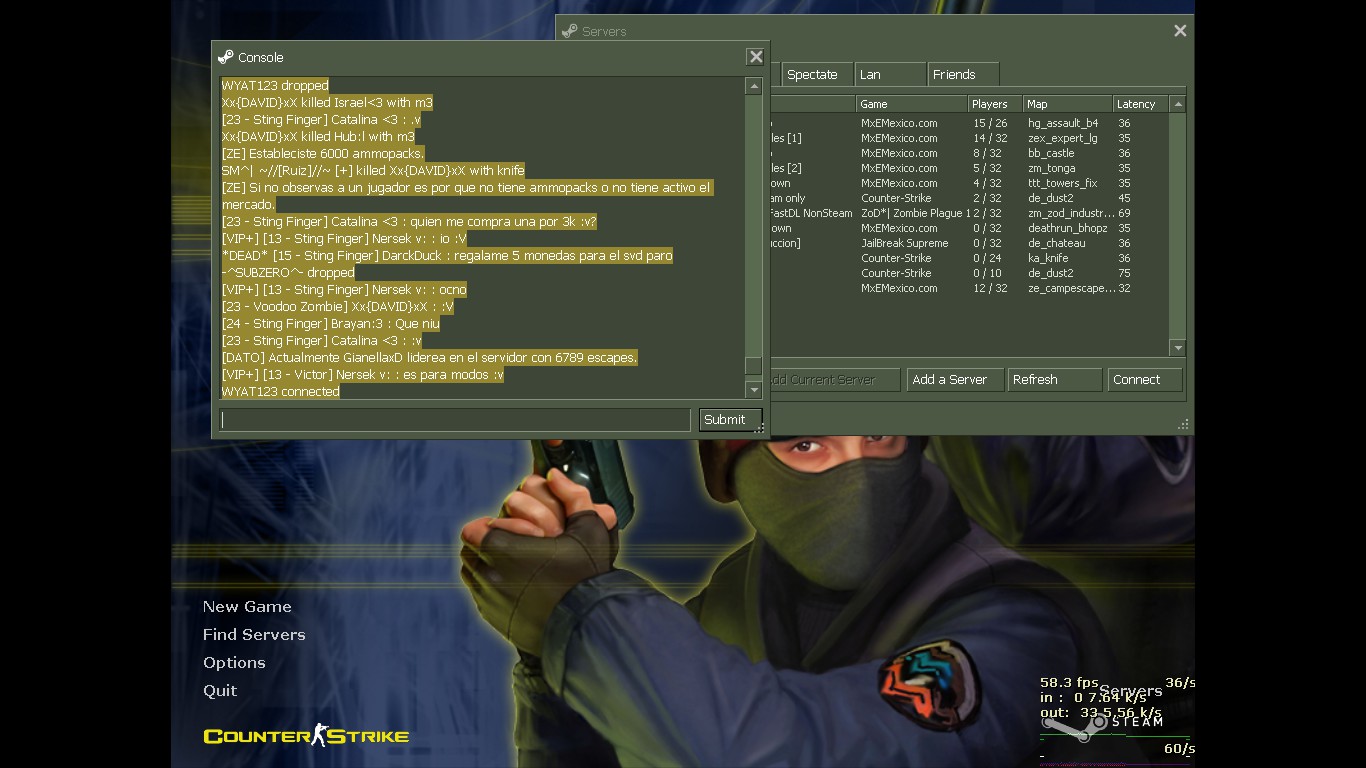
Task: Select the ze_campescape server row
Action: (x=968, y=288)
